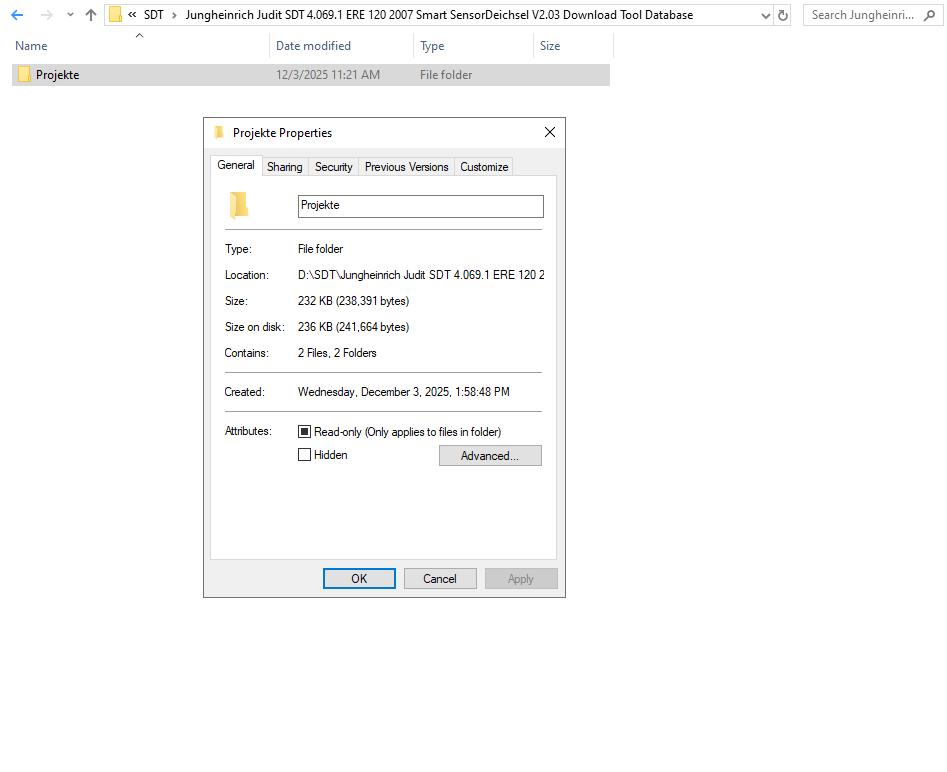Click the Refresh button in address bar
Viewport: 947px width, 772px height.
tap(783, 15)
